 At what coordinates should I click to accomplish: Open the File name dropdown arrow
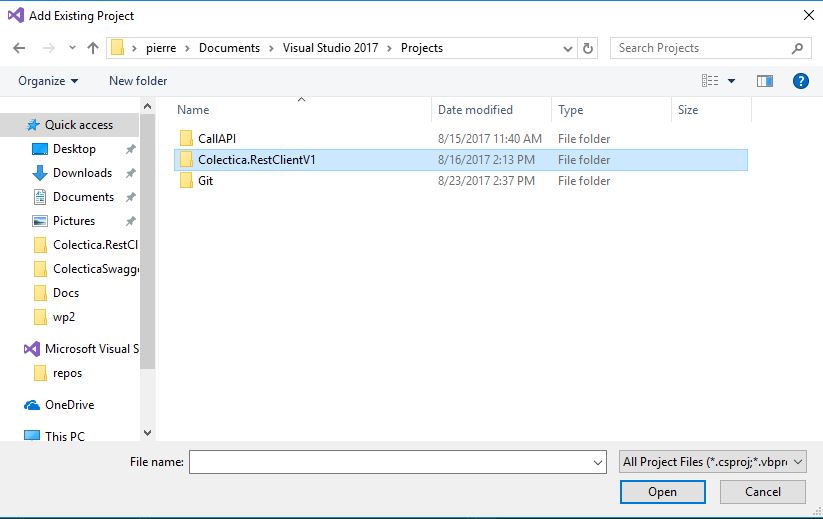click(x=597, y=462)
